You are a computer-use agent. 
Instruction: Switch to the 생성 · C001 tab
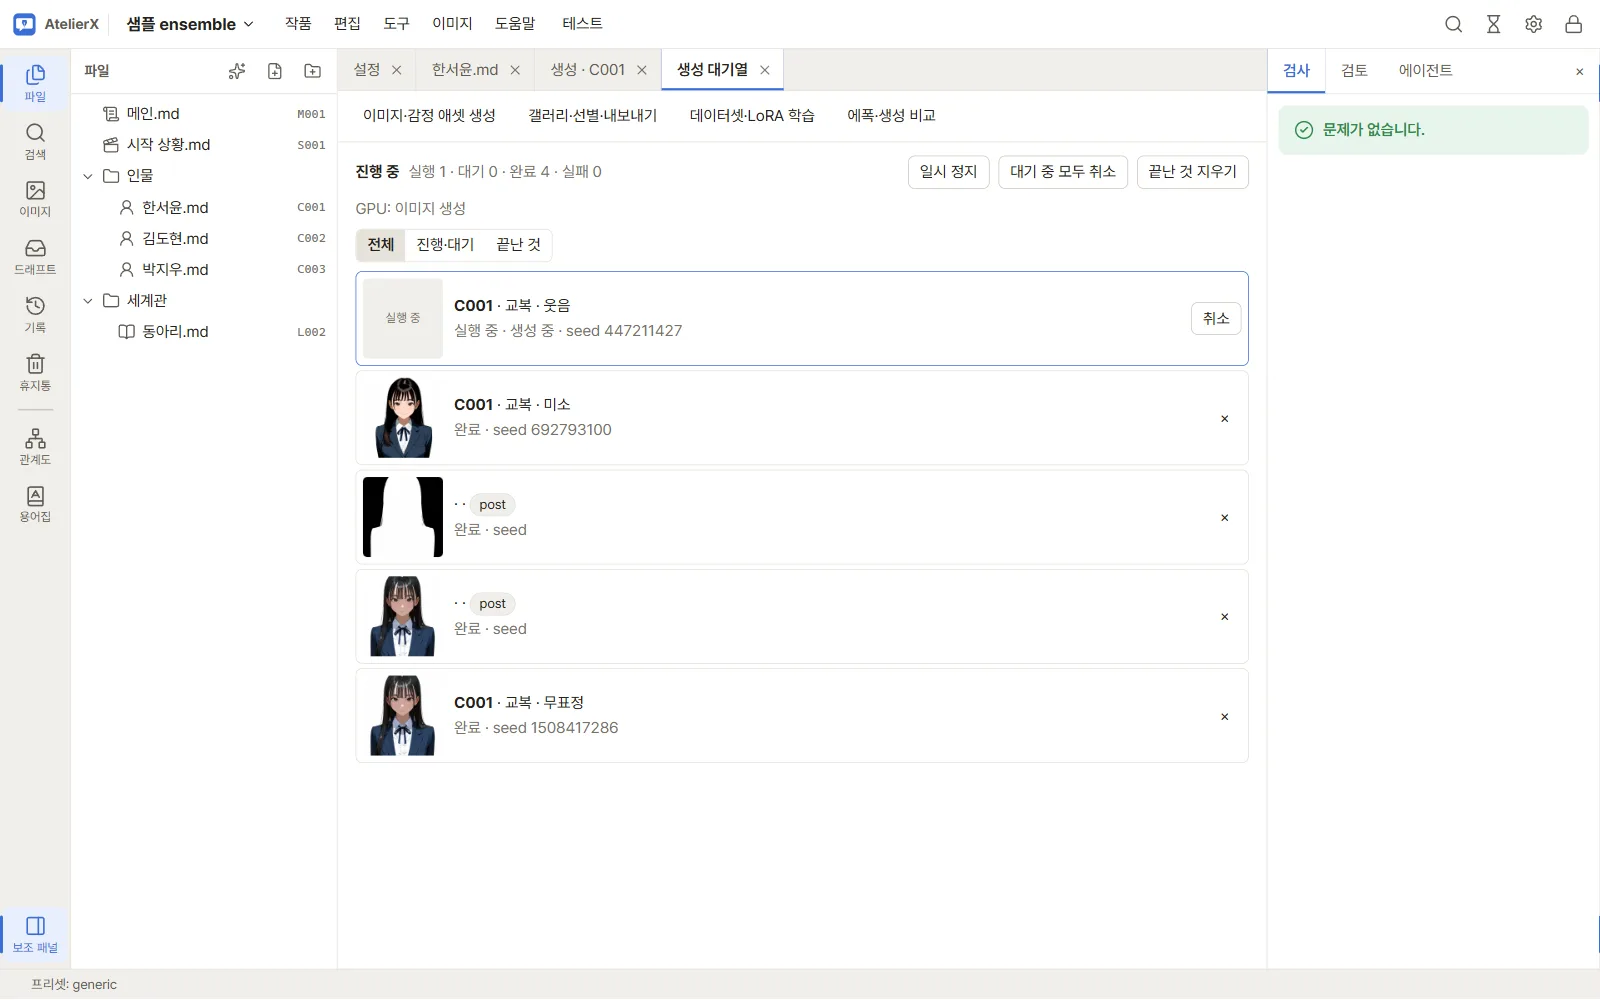[588, 70]
